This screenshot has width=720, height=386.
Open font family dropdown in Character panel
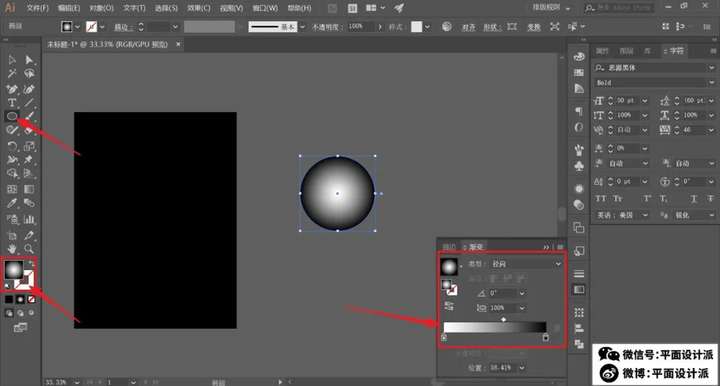coord(711,68)
